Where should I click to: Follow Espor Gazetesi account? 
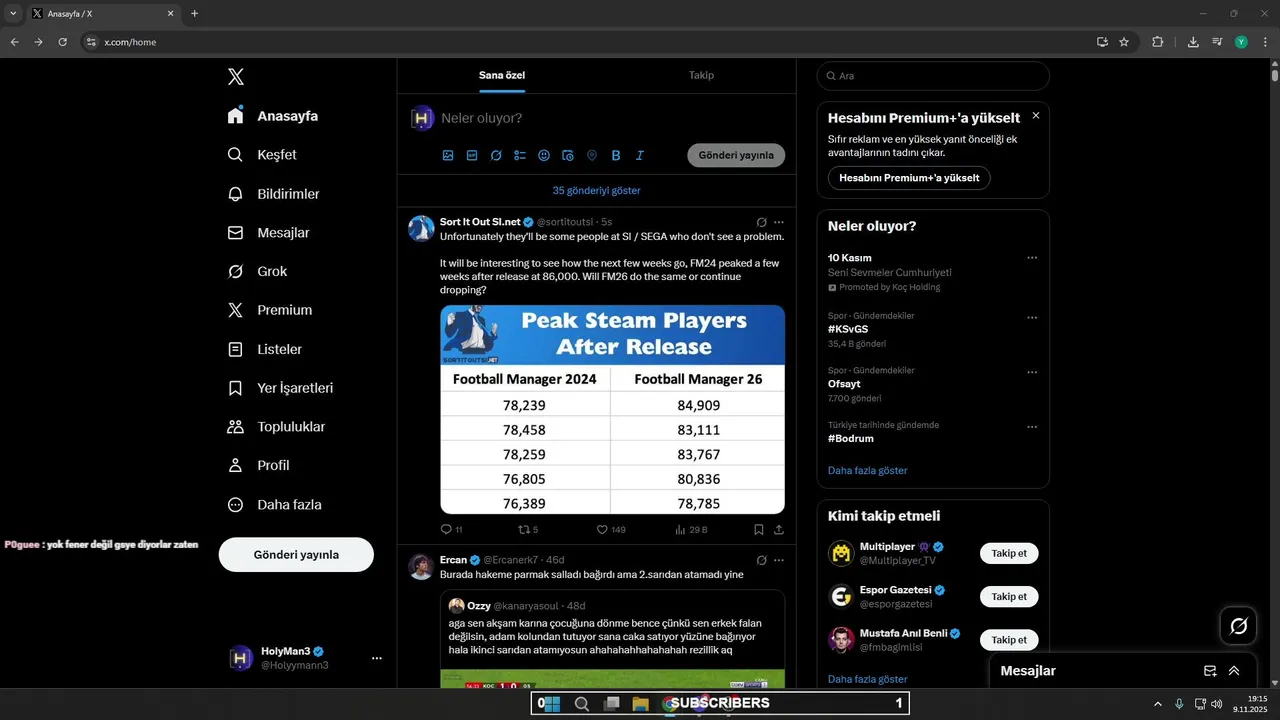click(1009, 596)
